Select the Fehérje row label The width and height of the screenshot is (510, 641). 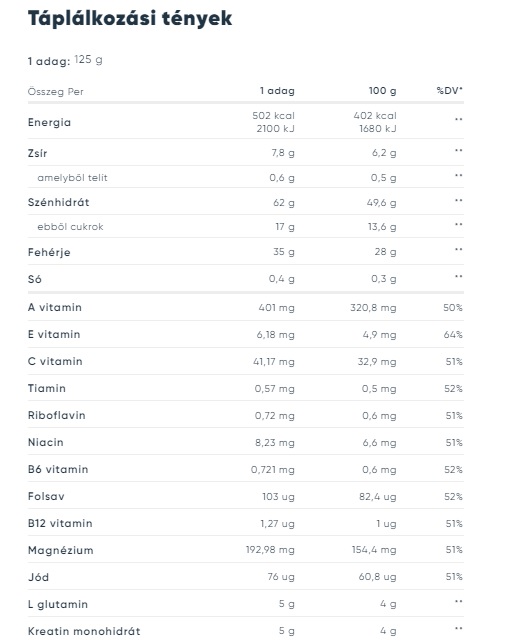click(49, 252)
